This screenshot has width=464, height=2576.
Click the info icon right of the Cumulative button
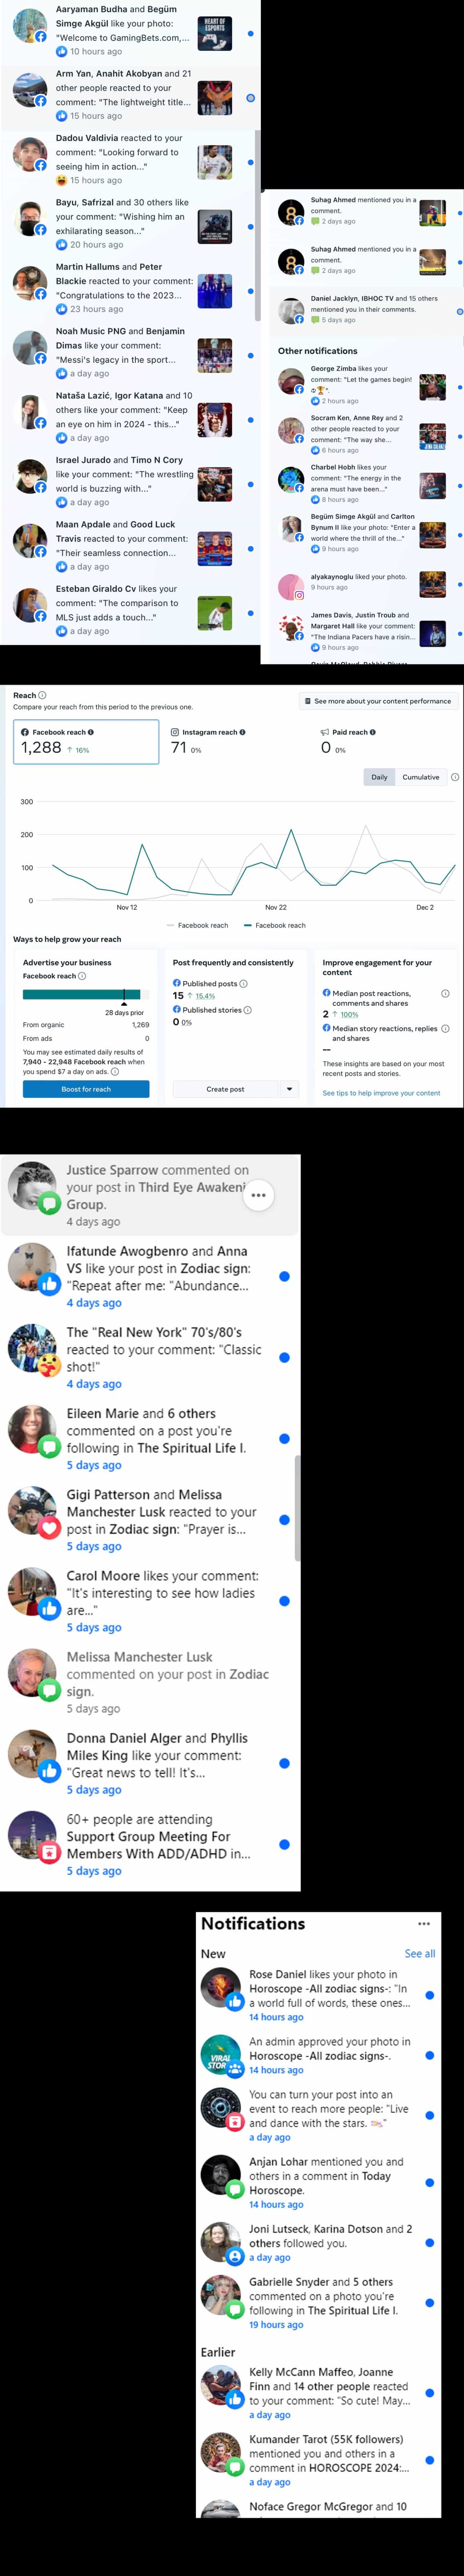(455, 777)
